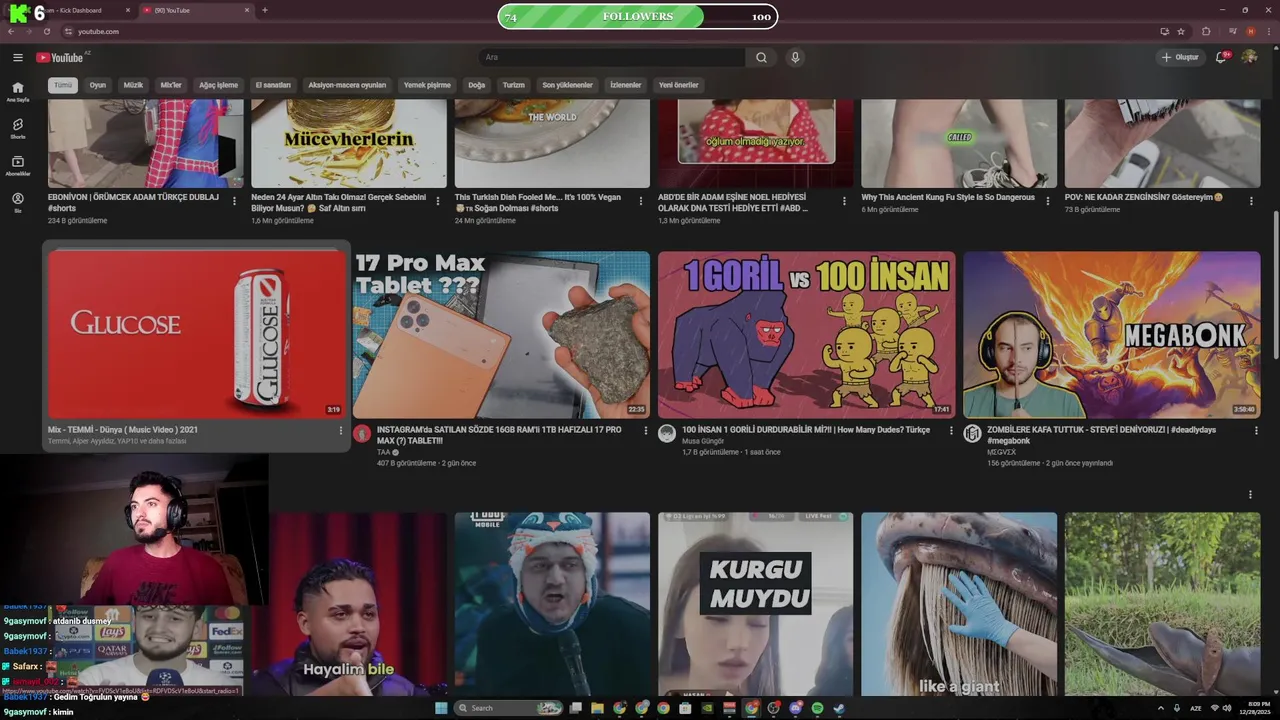Go to Ana Sayfa in the sidebar

click(x=17, y=91)
